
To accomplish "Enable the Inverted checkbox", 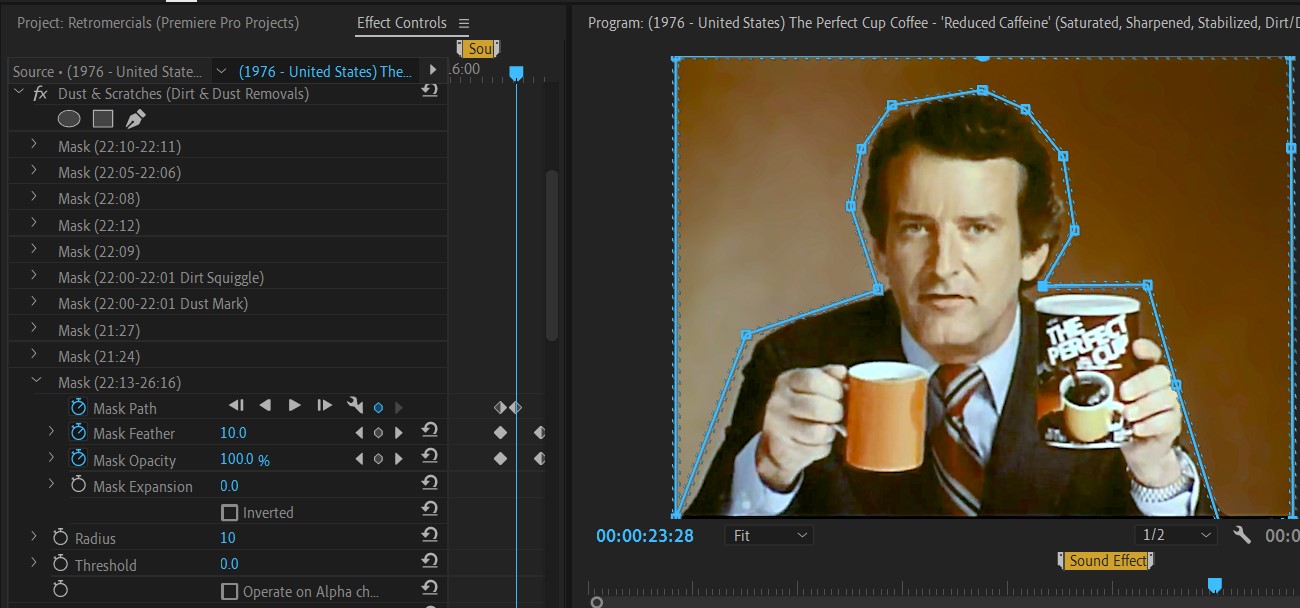I will click(230, 512).
